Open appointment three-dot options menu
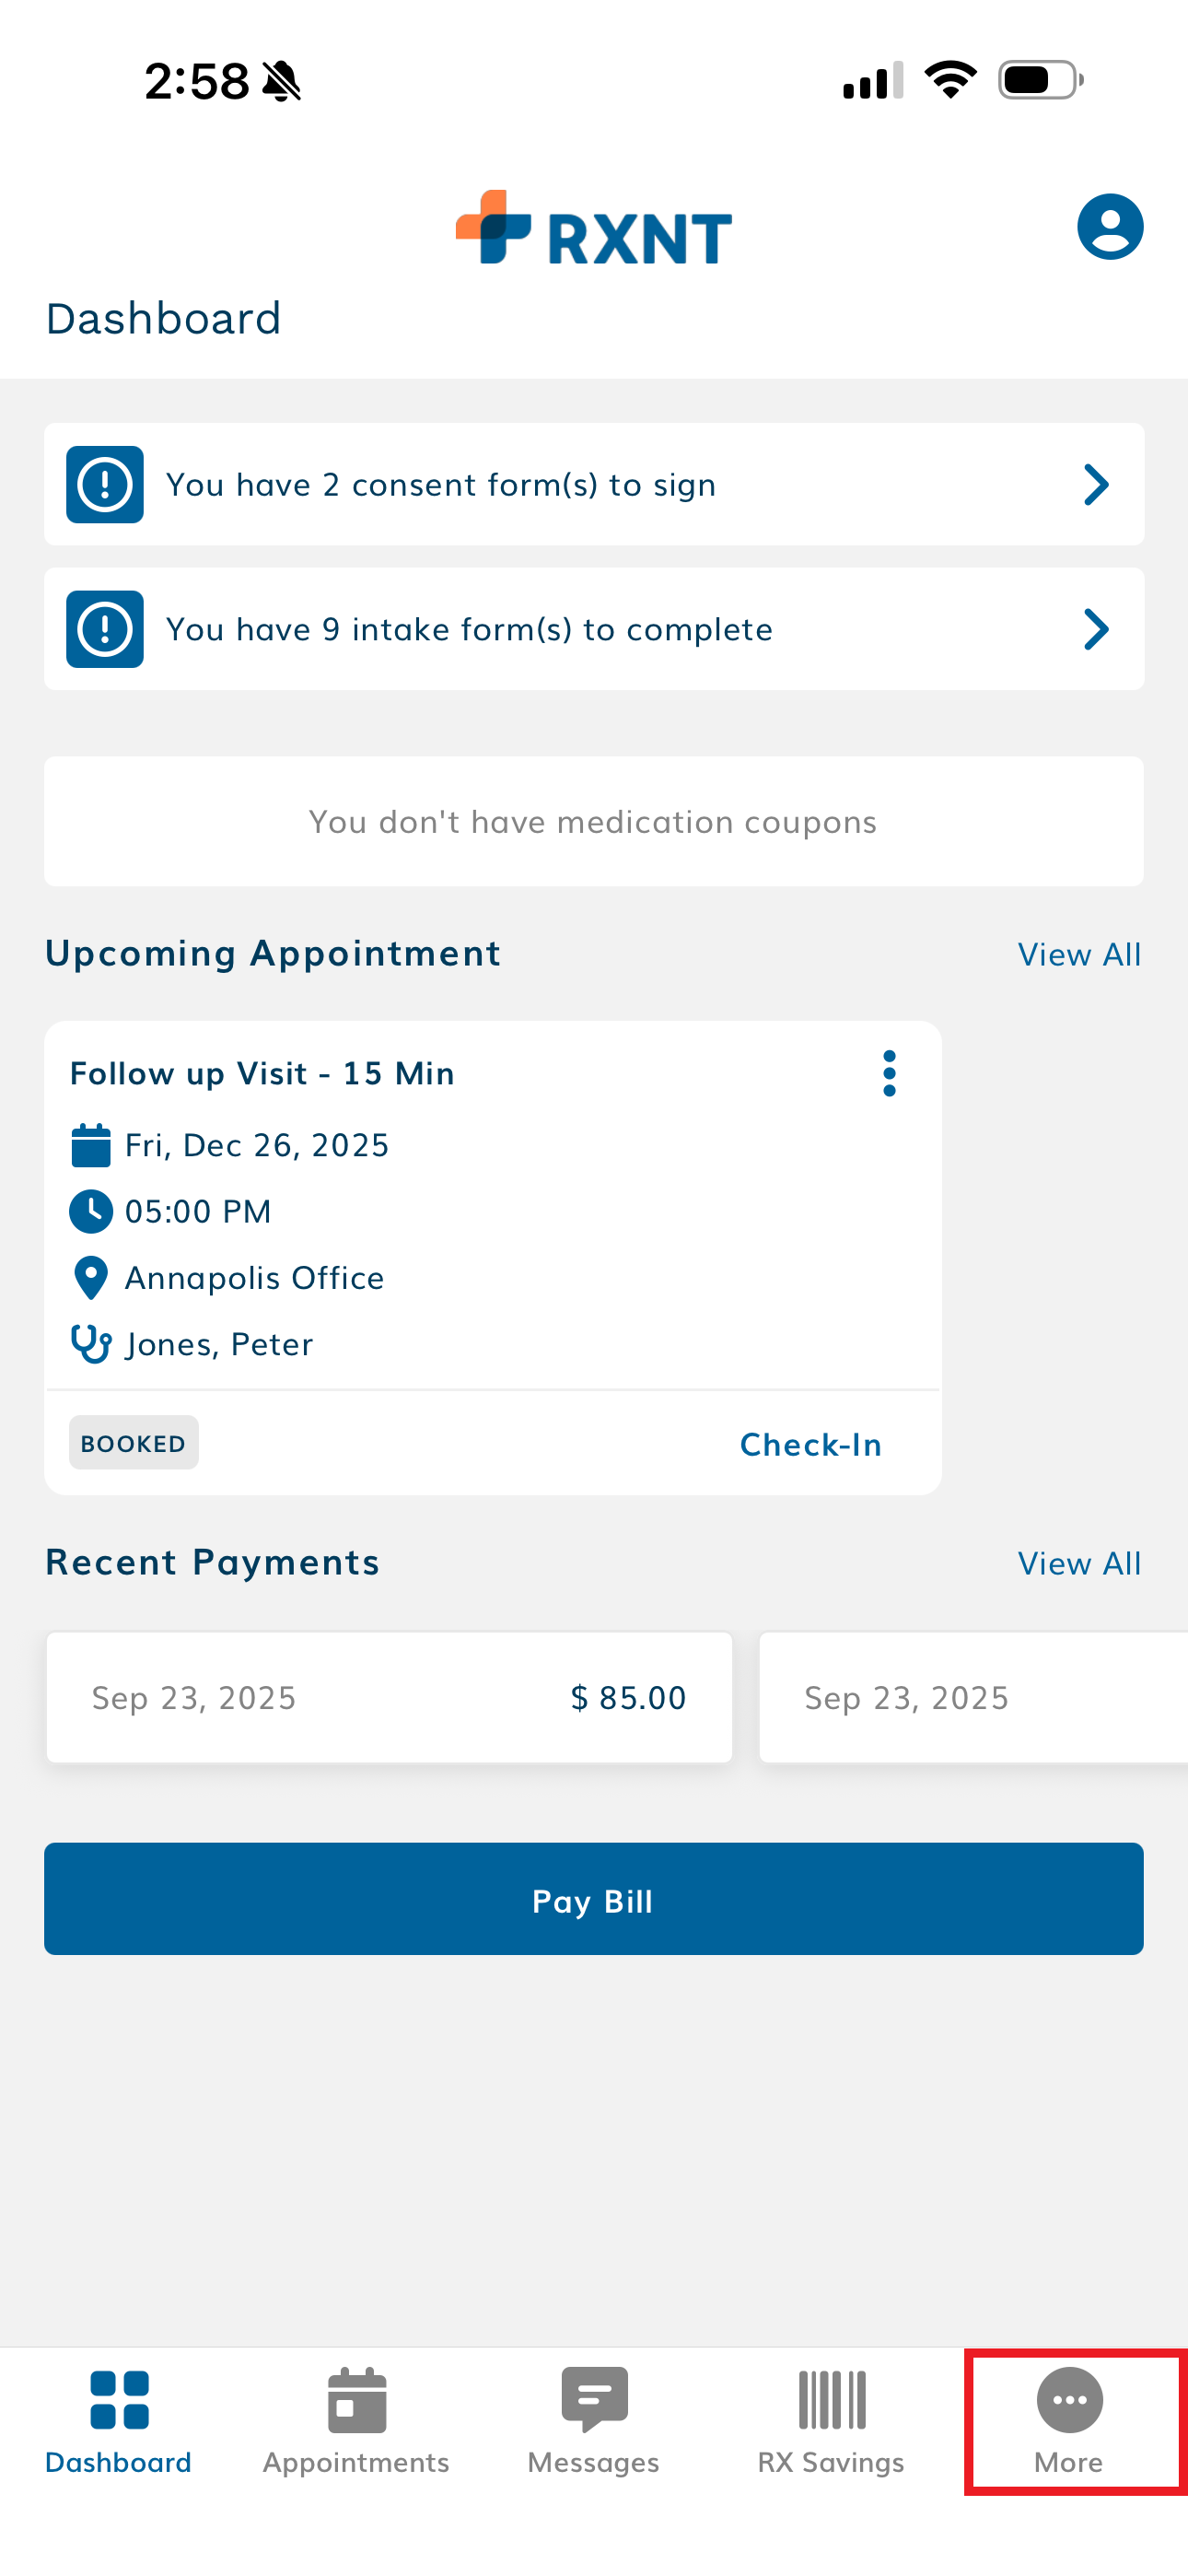1188x2576 pixels. click(x=889, y=1073)
